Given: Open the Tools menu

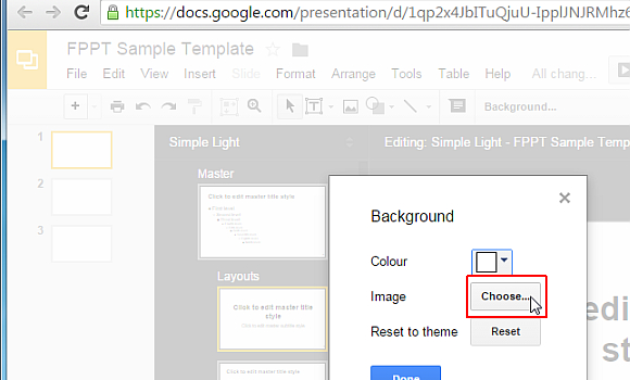Looking at the screenshot, I should pyautogui.click(x=407, y=74).
